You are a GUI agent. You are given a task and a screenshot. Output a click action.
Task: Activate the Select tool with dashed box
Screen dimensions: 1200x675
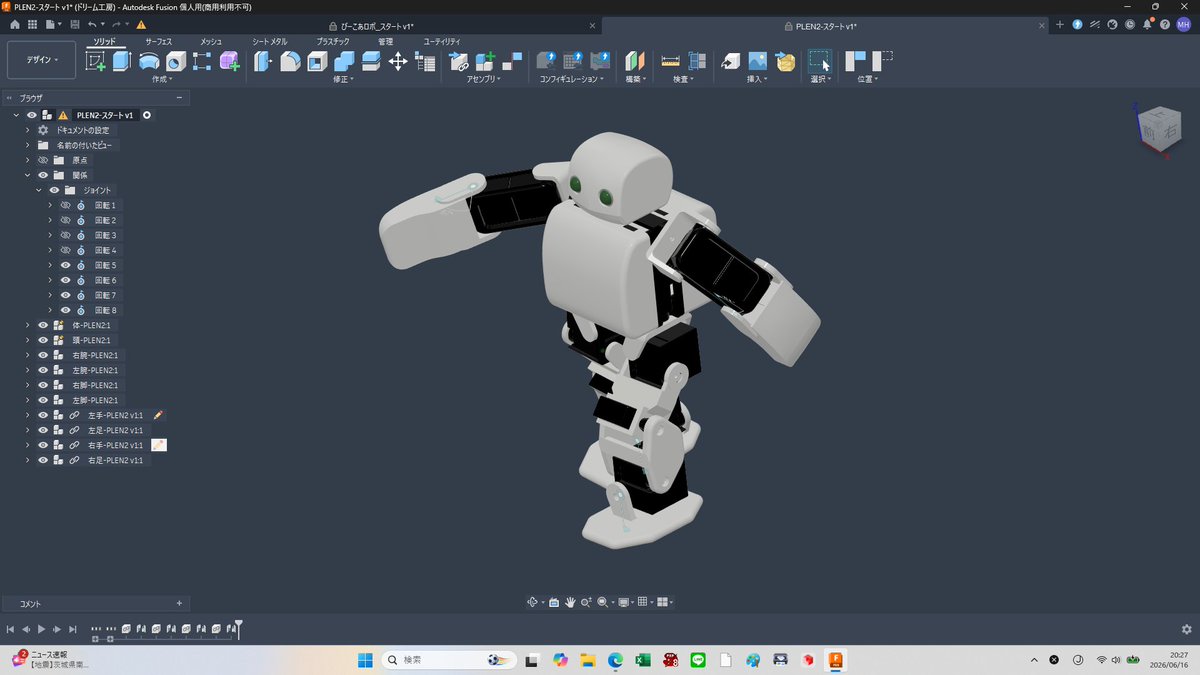819,61
